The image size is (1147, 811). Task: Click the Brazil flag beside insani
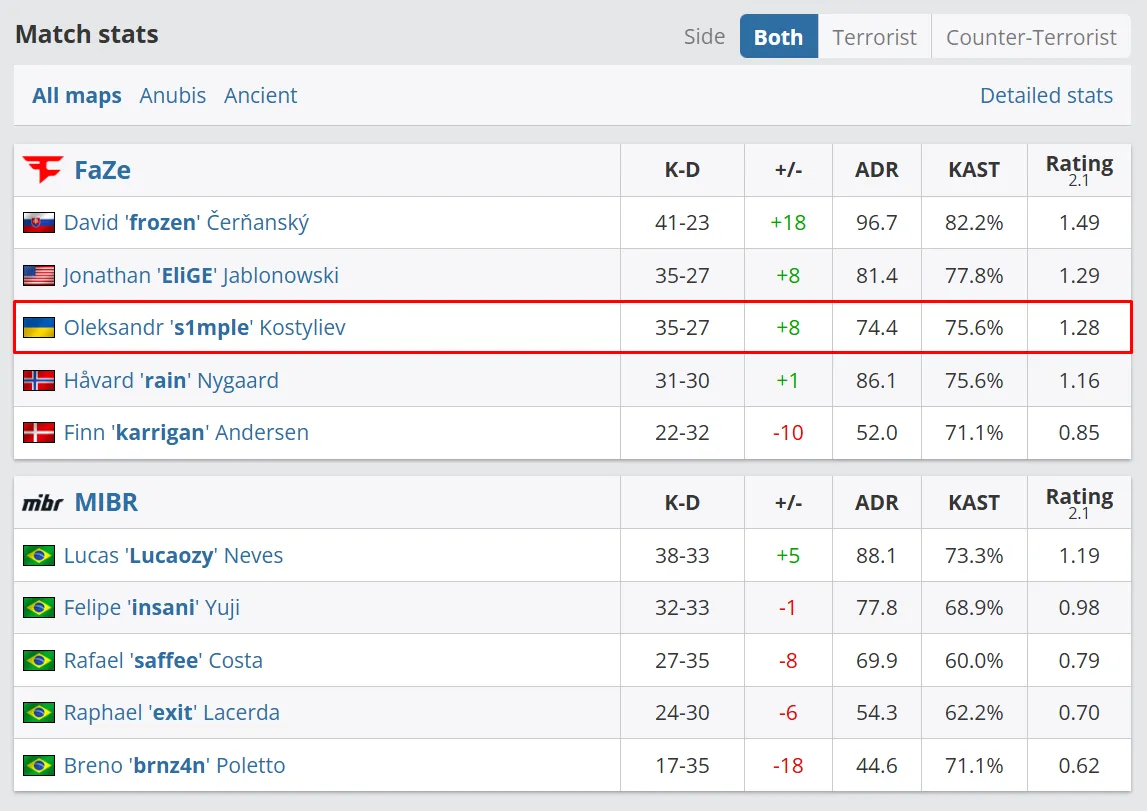(39, 608)
